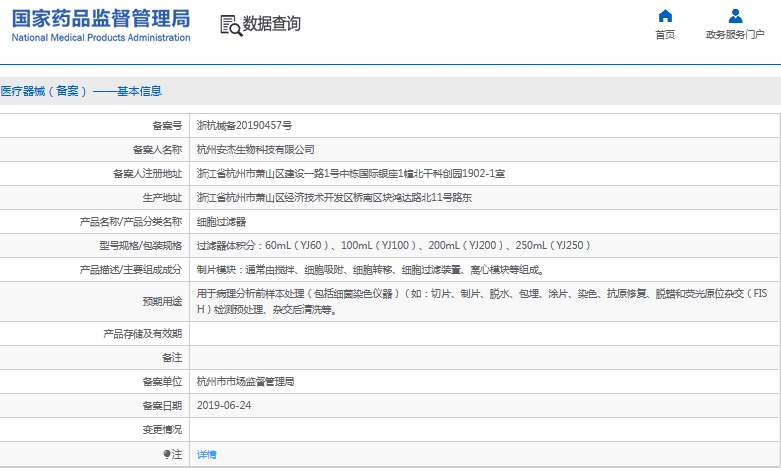Select record number 浙杭械备20190457号
This screenshot has width=781, height=475.
tap(244, 125)
